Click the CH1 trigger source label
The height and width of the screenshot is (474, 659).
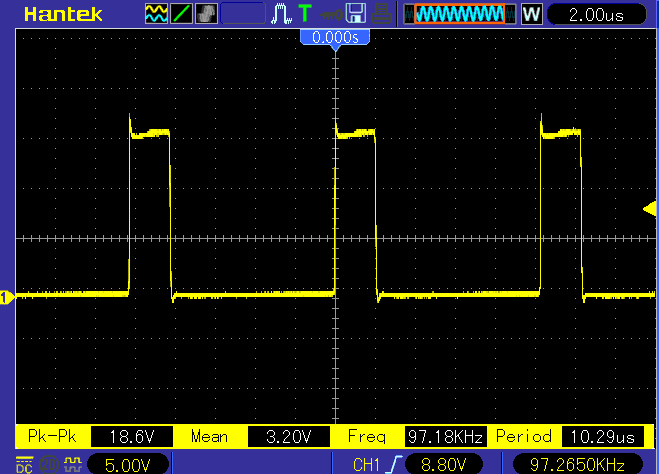(x=366, y=464)
